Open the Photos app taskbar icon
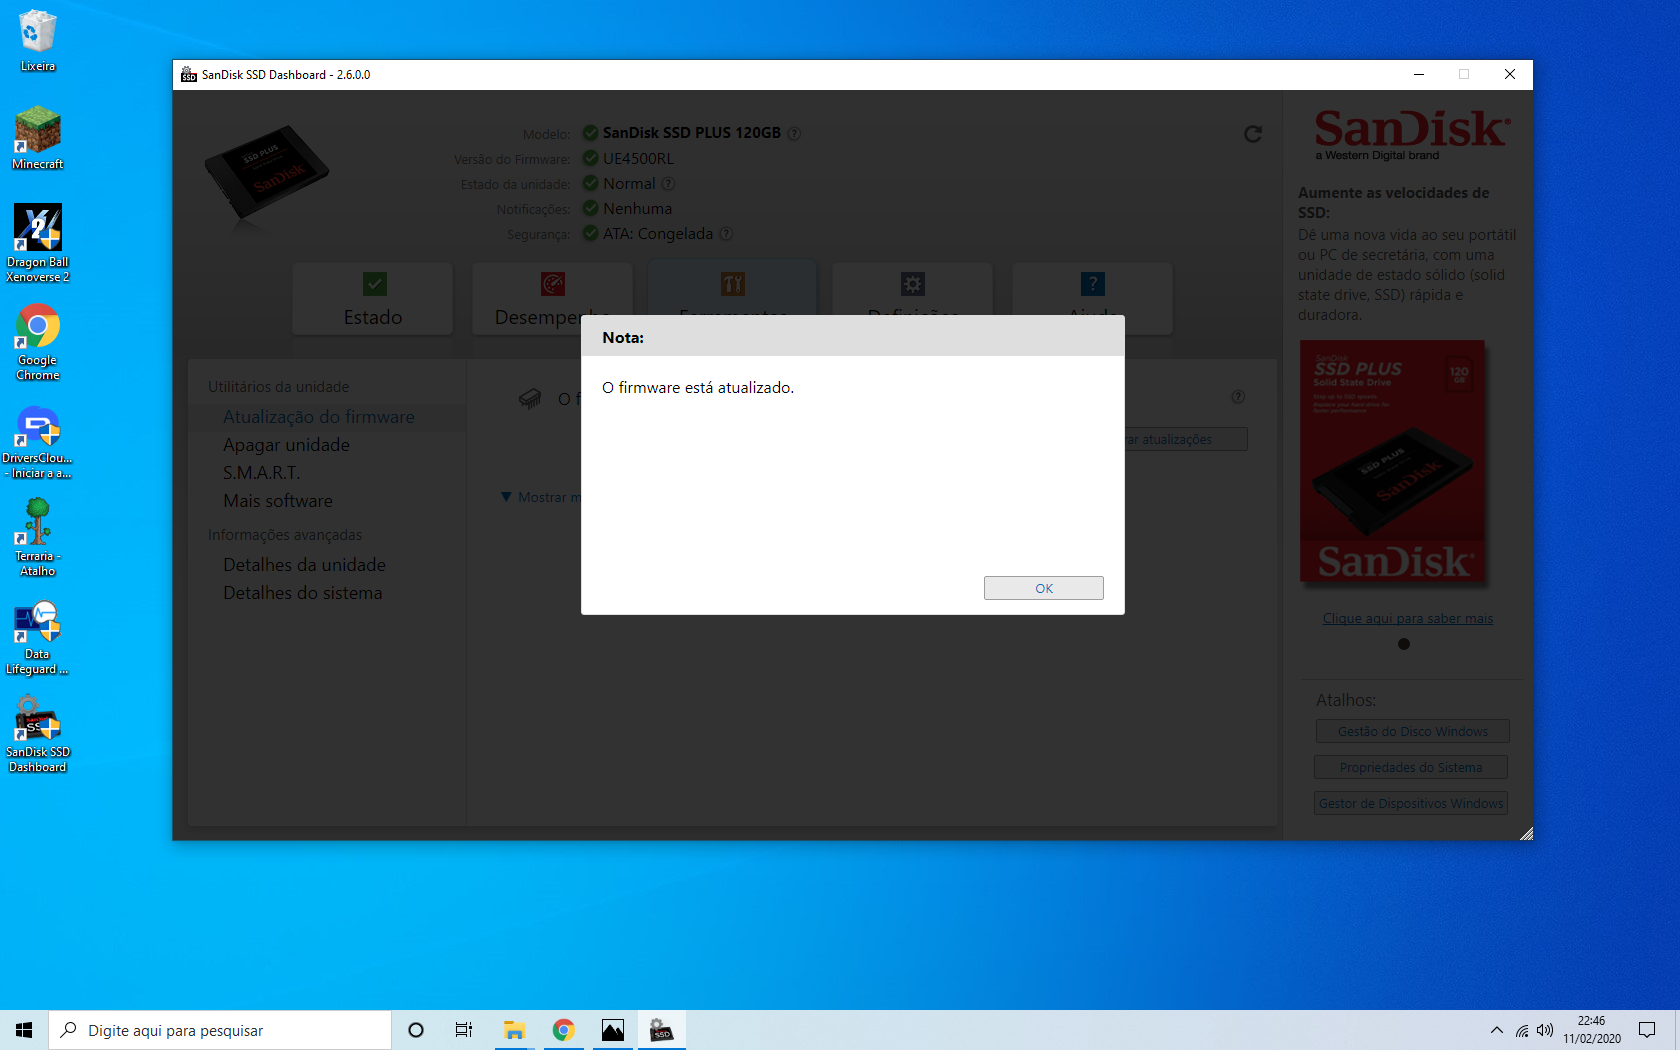 [612, 1030]
